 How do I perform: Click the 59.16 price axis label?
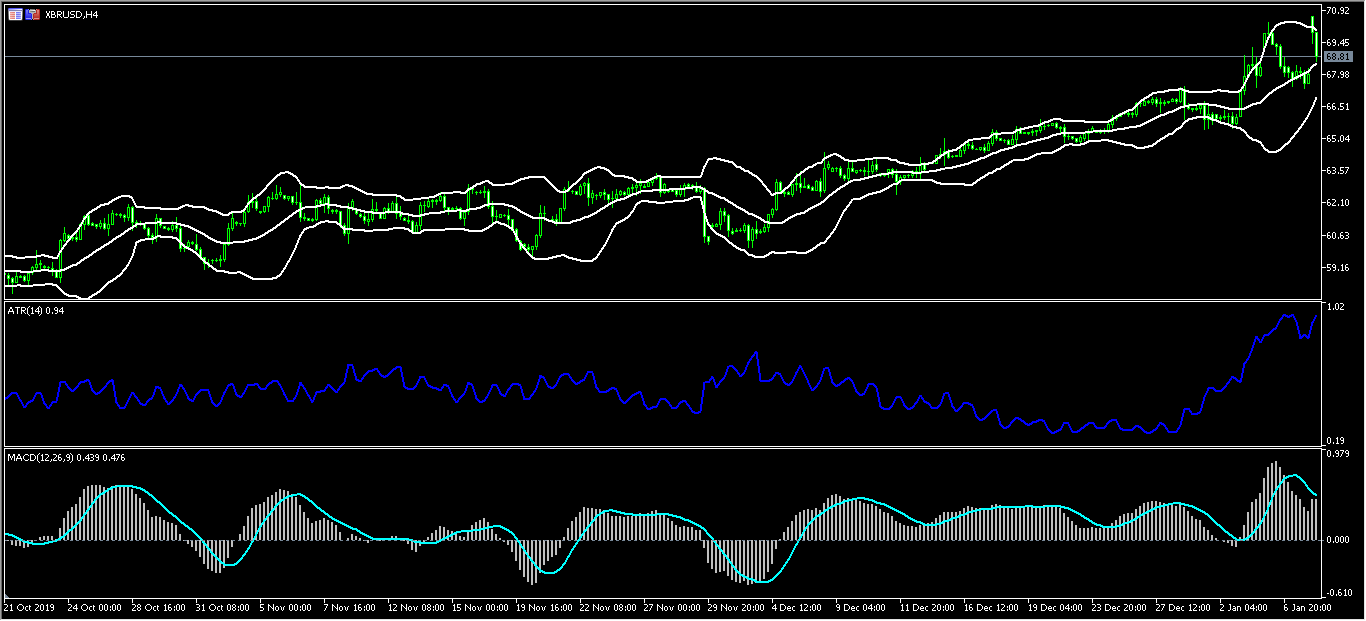tap(1338, 268)
